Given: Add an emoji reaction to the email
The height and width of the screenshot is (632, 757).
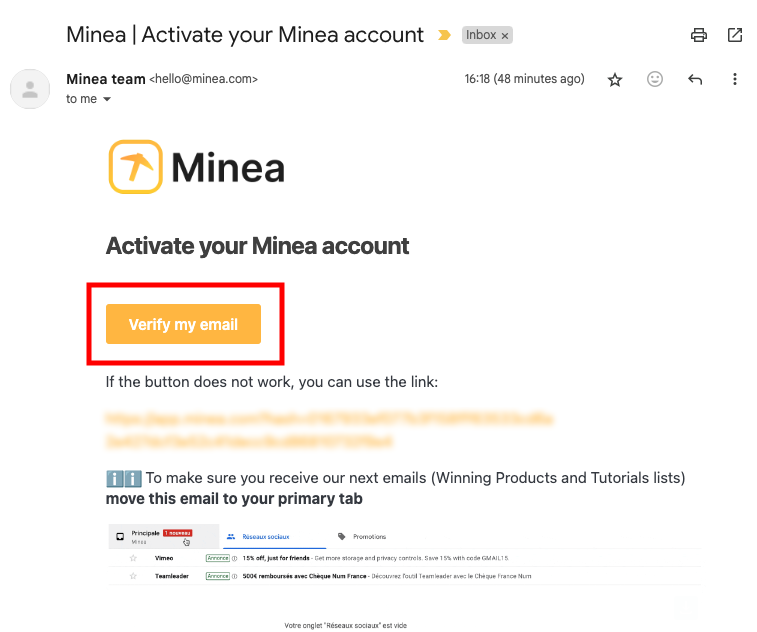Looking at the screenshot, I should (655, 79).
